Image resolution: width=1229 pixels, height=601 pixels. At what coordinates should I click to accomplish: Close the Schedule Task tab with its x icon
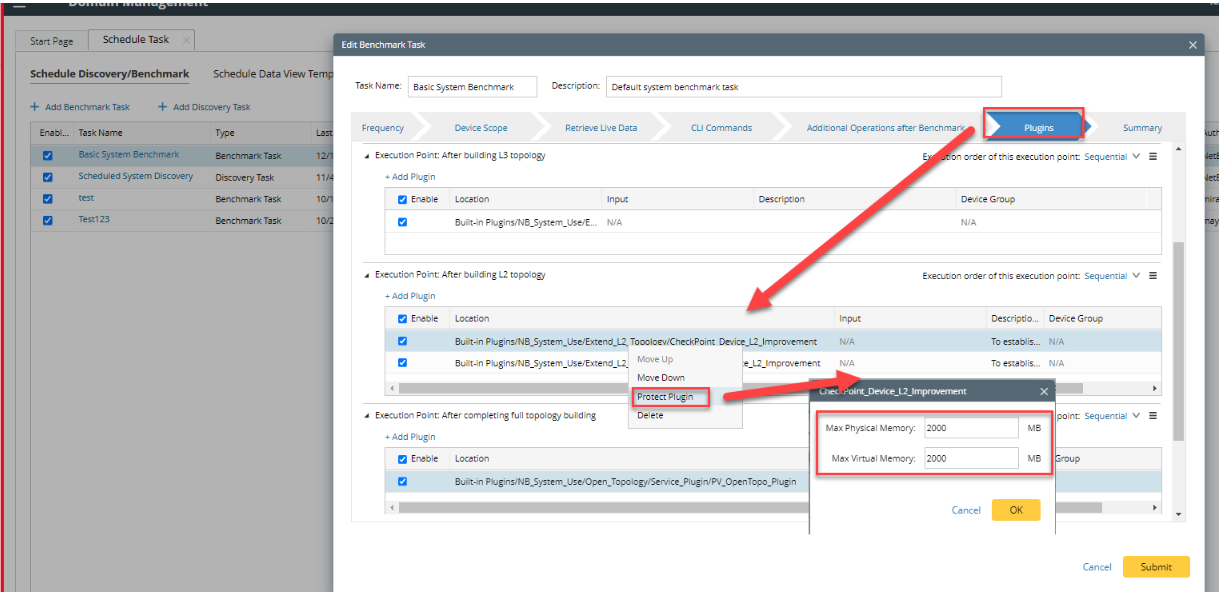coord(185,40)
